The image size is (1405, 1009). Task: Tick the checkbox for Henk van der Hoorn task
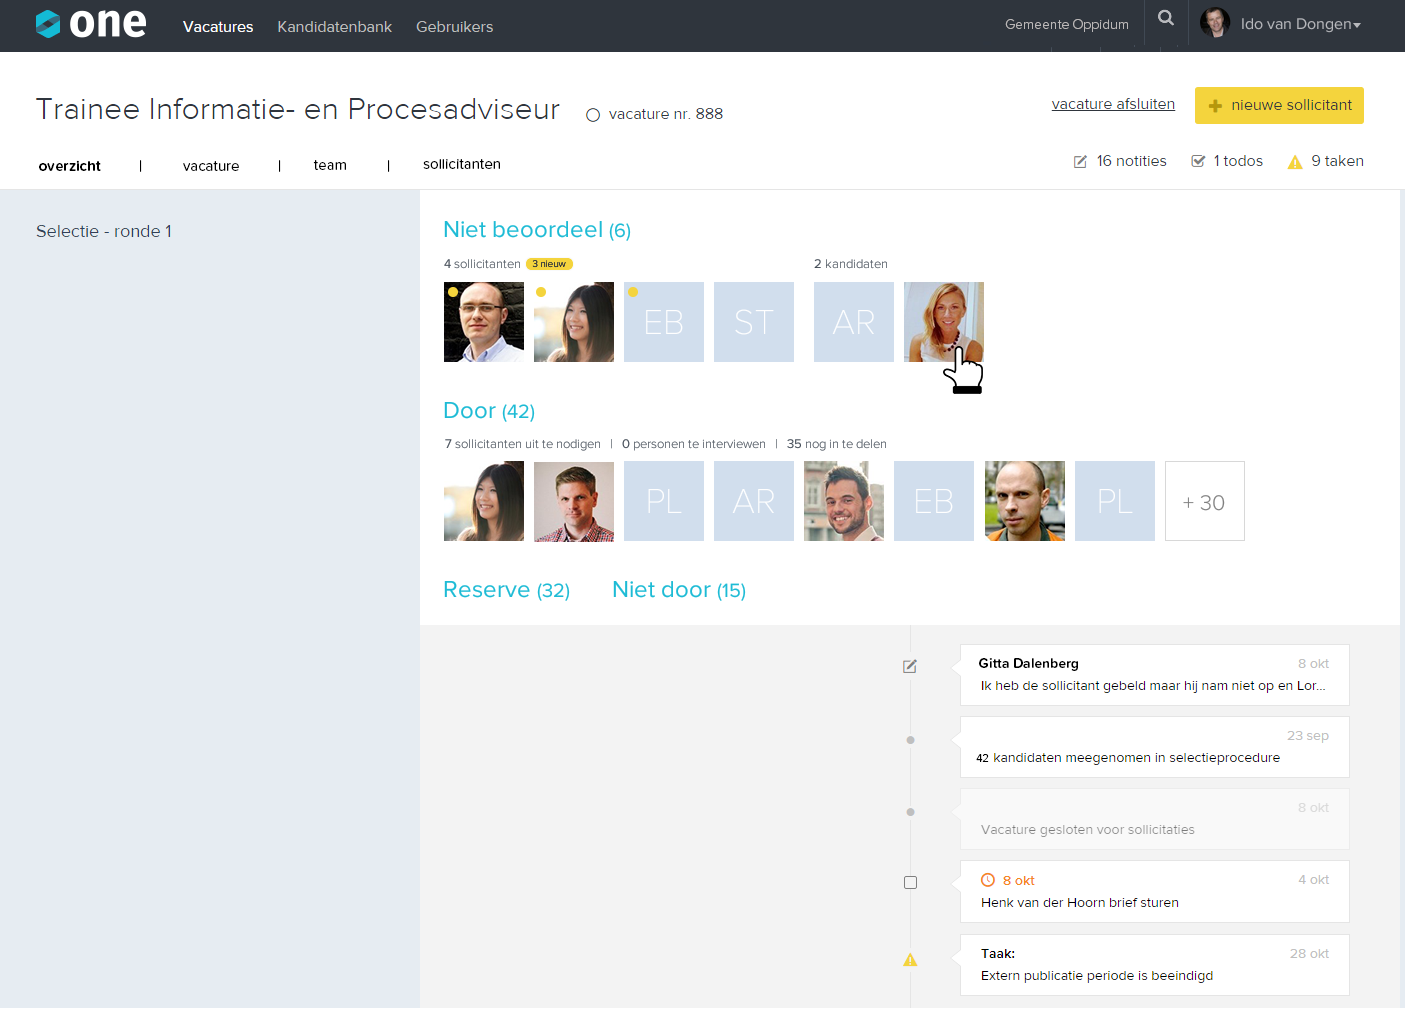[x=910, y=883]
